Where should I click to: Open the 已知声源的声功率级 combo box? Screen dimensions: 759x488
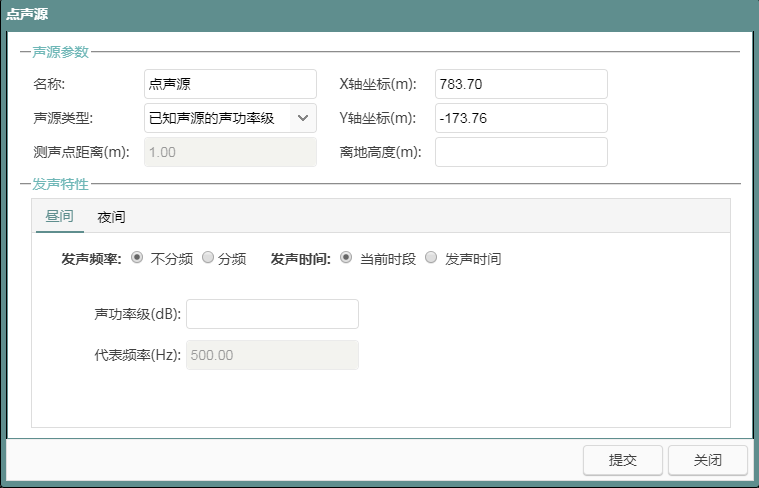(x=217, y=118)
